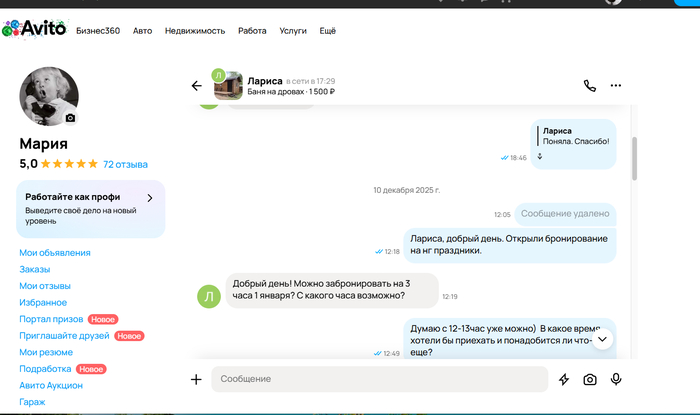The height and width of the screenshot is (415, 700).
Task: Open the Недвижимость menu item
Action: 195,31
